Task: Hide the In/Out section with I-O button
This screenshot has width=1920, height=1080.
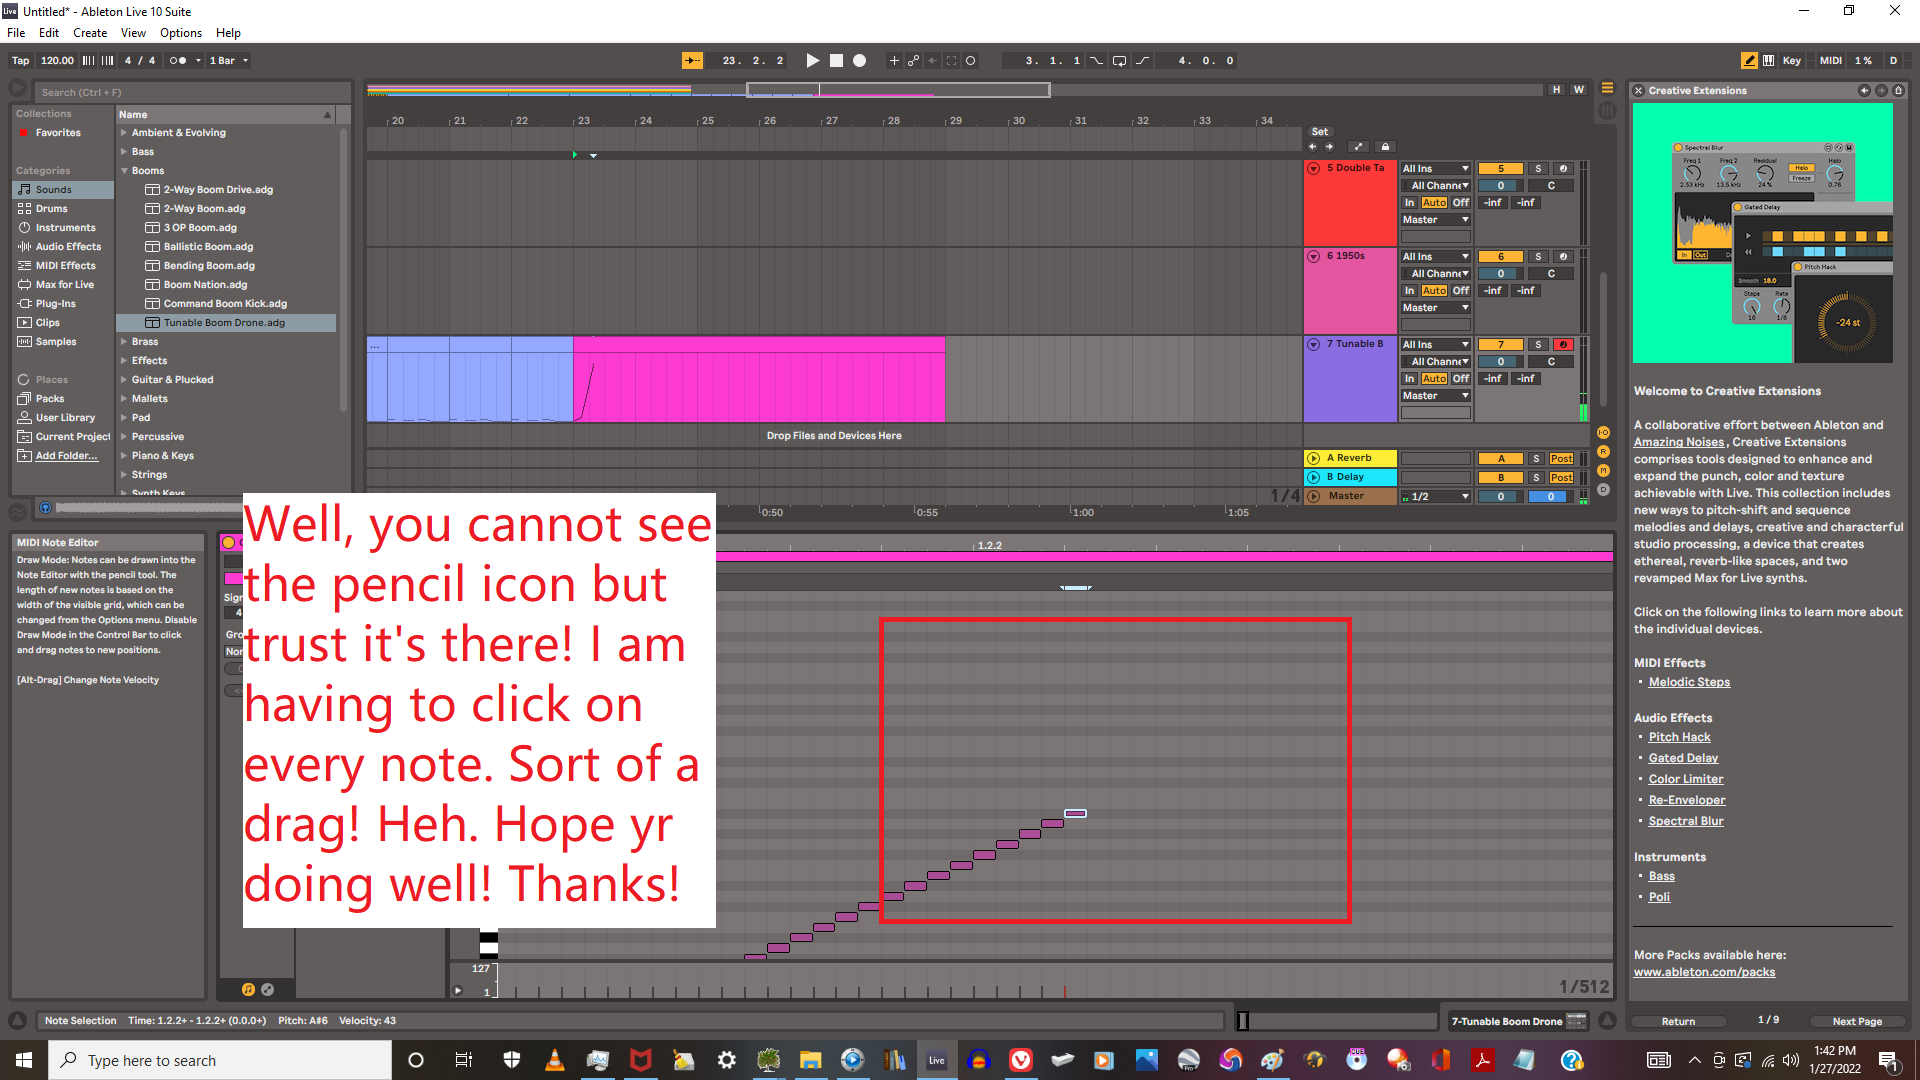Action: pyautogui.click(x=1604, y=433)
